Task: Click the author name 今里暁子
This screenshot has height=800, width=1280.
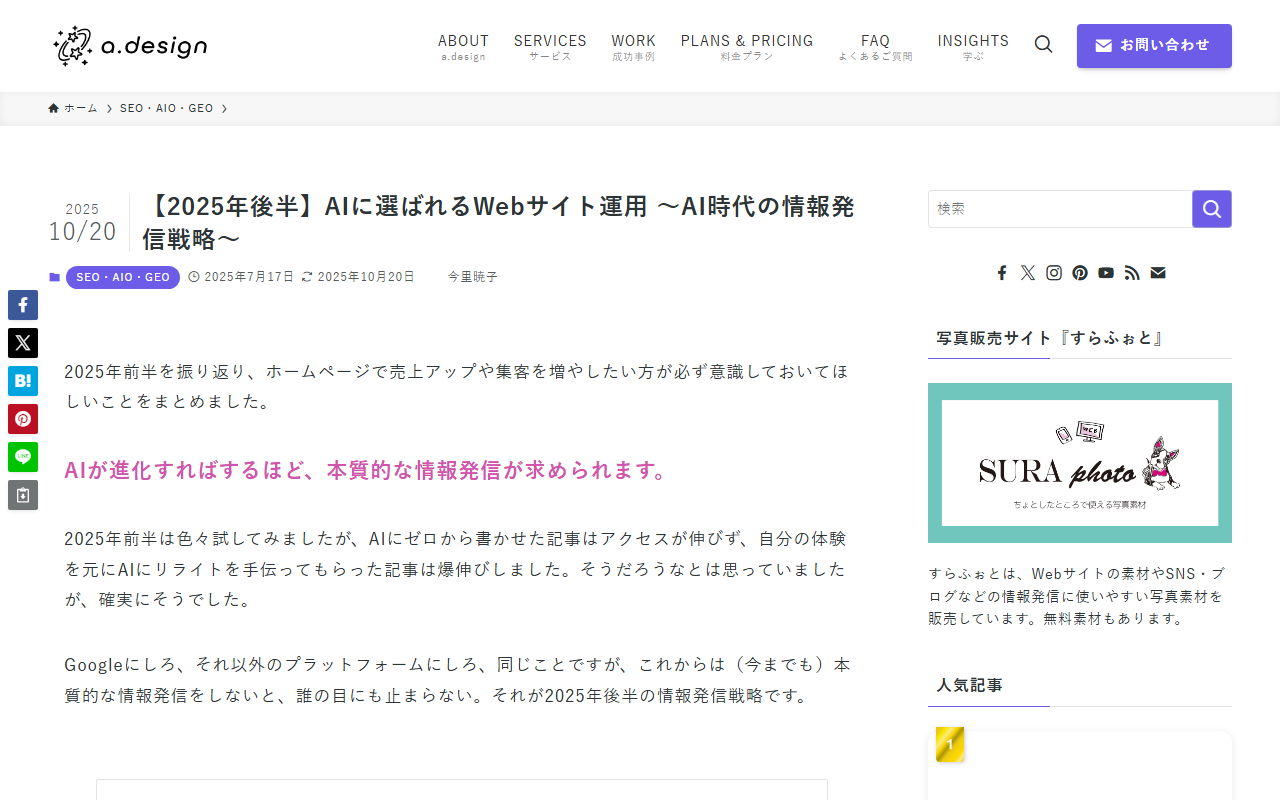Action: click(472, 276)
